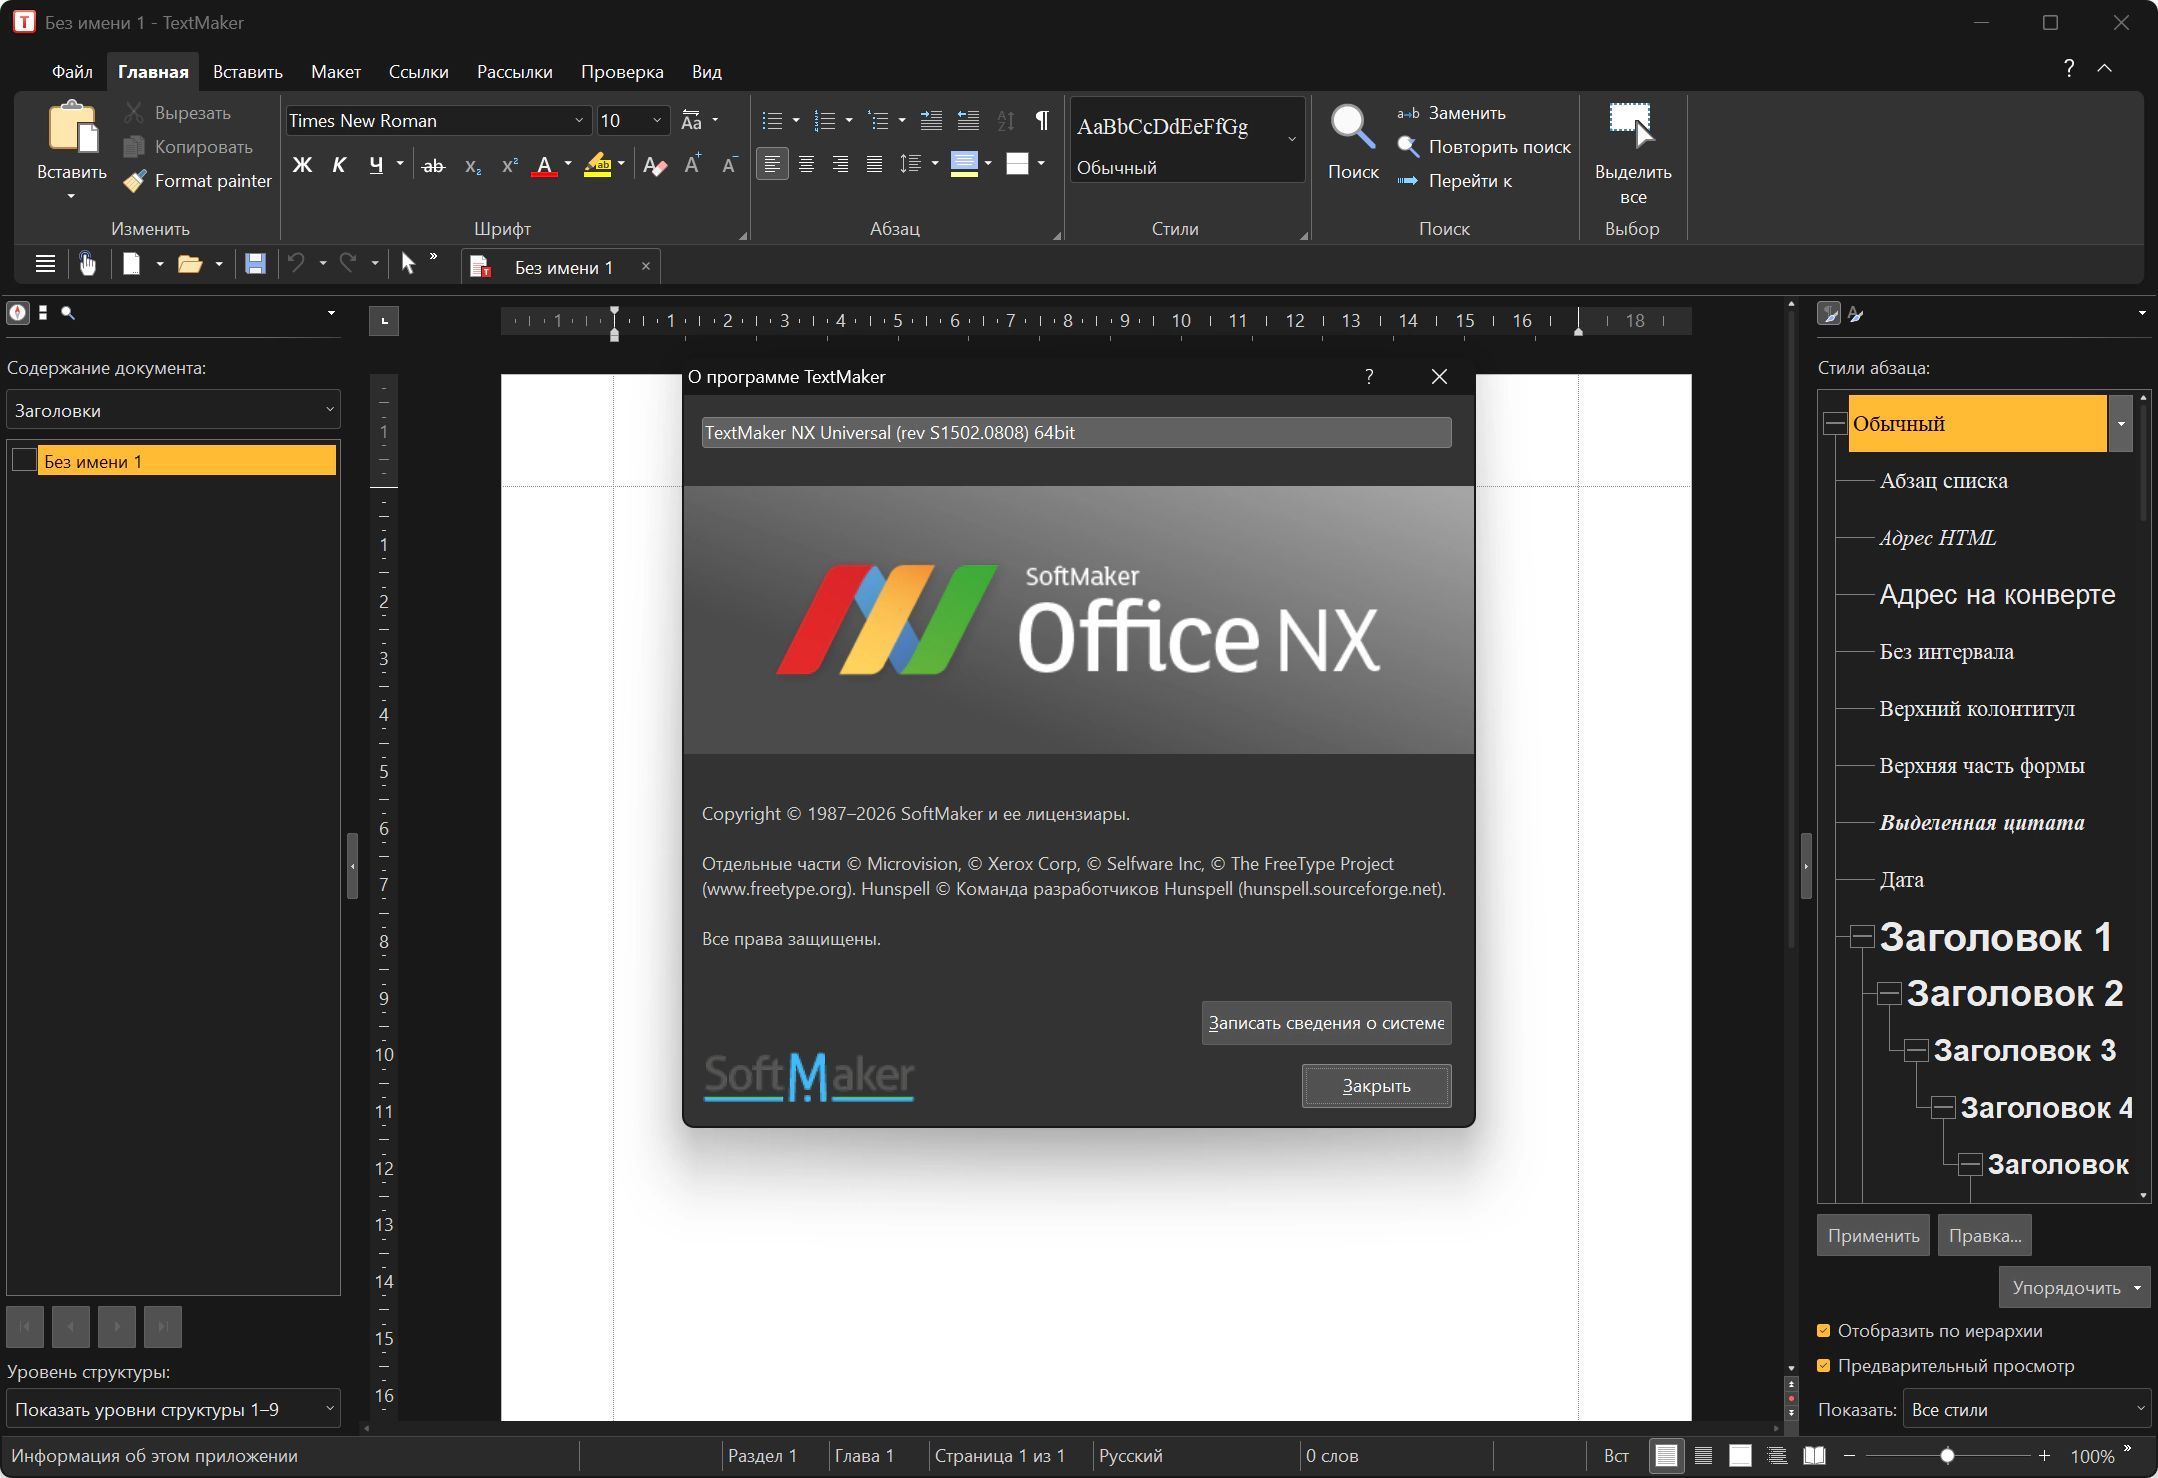Apply the red font color swatch
The width and height of the screenshot is (2158, 1478).
[544, 166]
